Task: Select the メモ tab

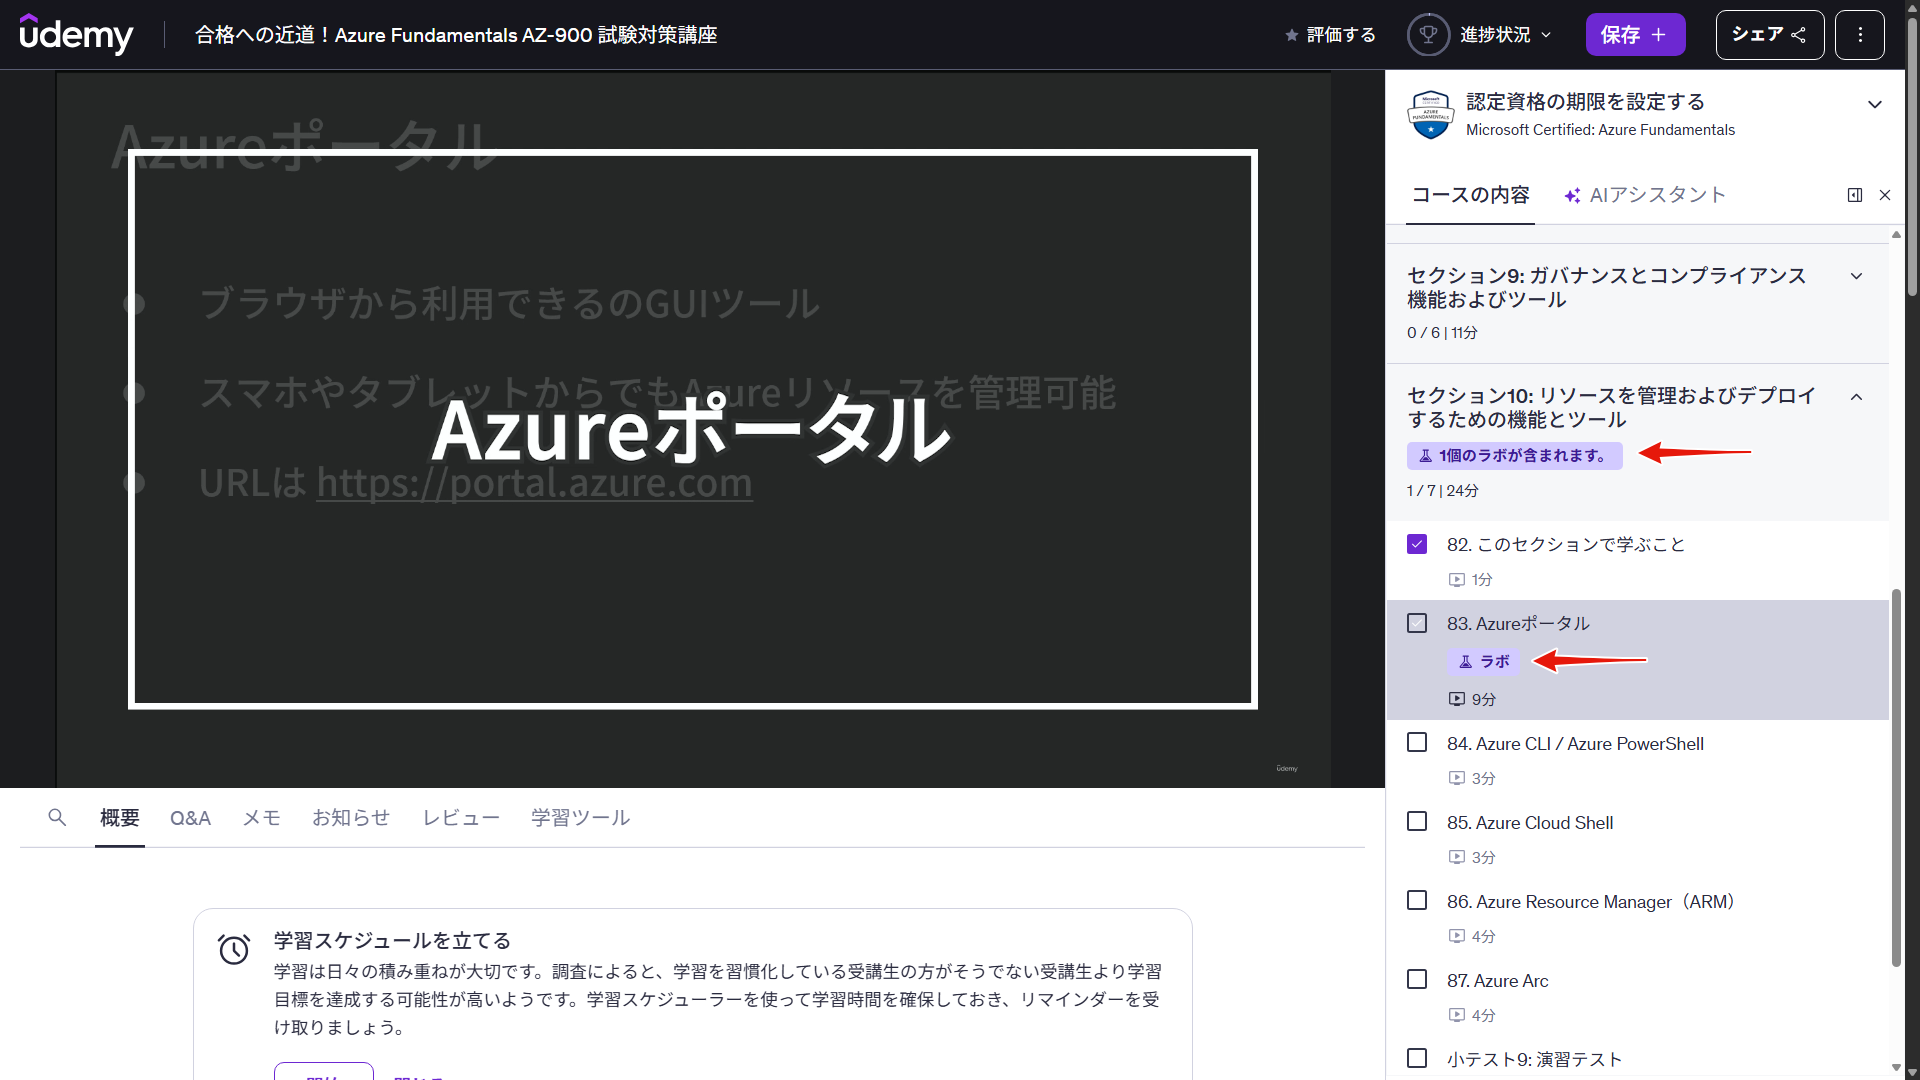Action: coord(261,818)
